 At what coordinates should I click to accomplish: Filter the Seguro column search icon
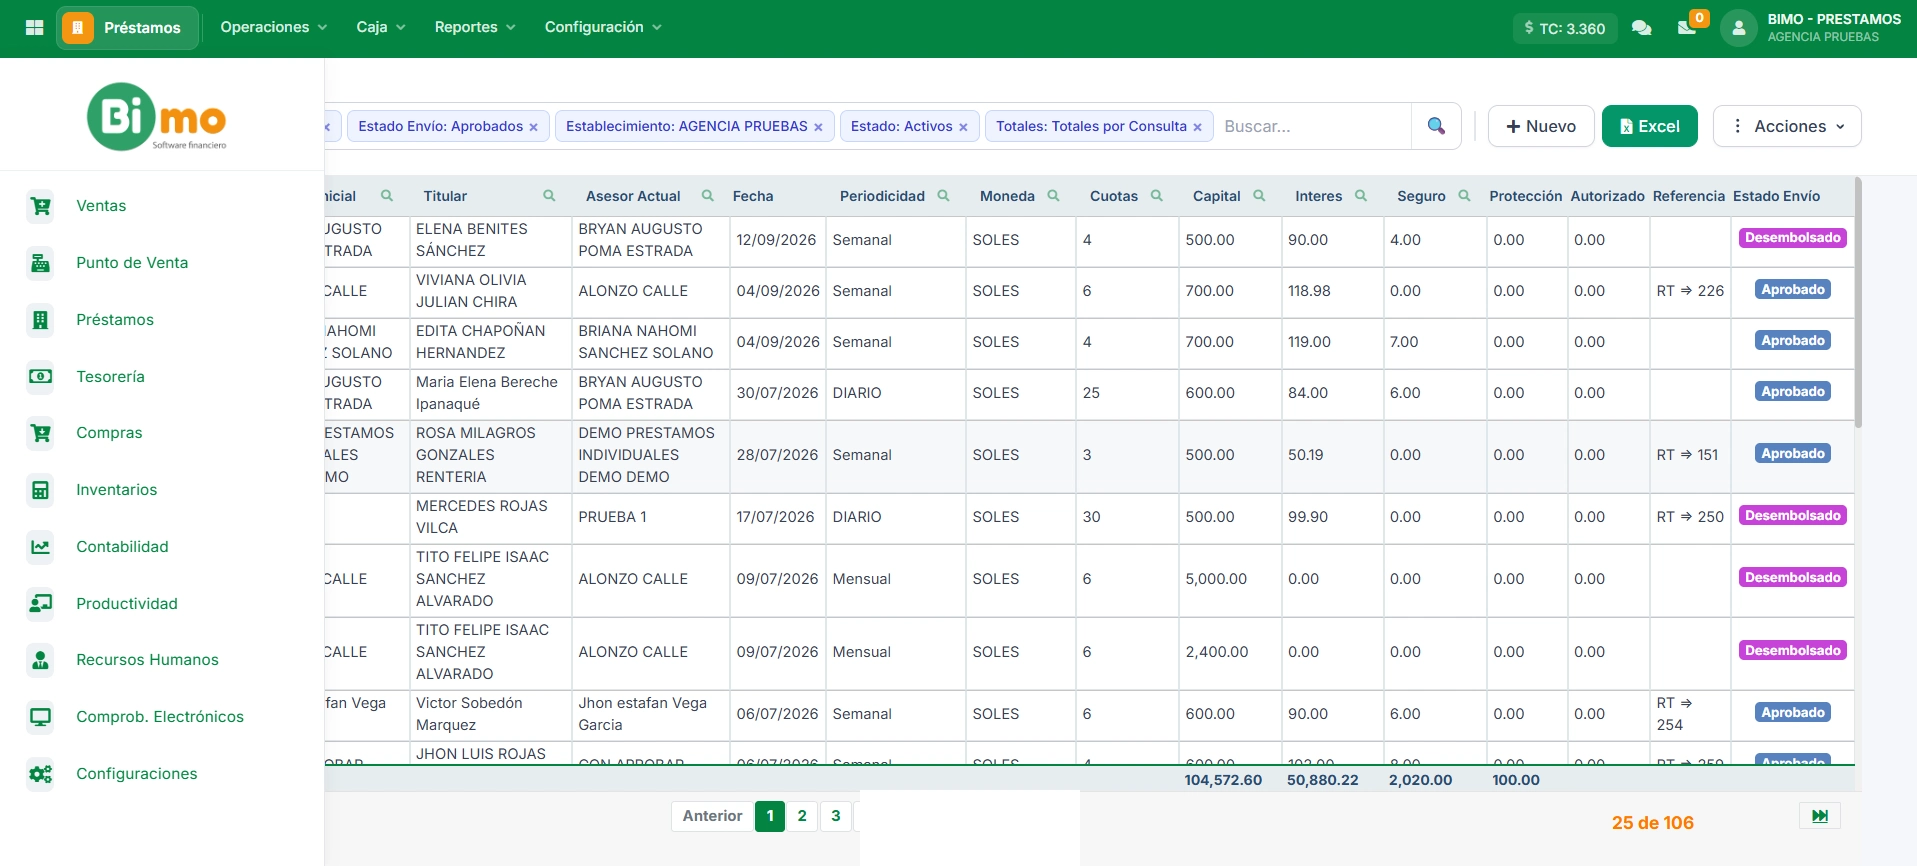[x=1464, y=196]
